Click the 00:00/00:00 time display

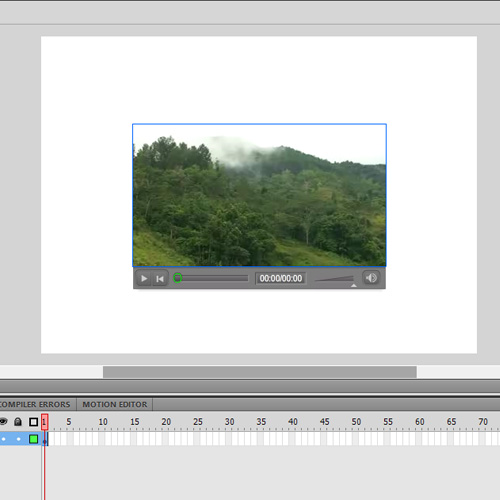click(281, 278)
